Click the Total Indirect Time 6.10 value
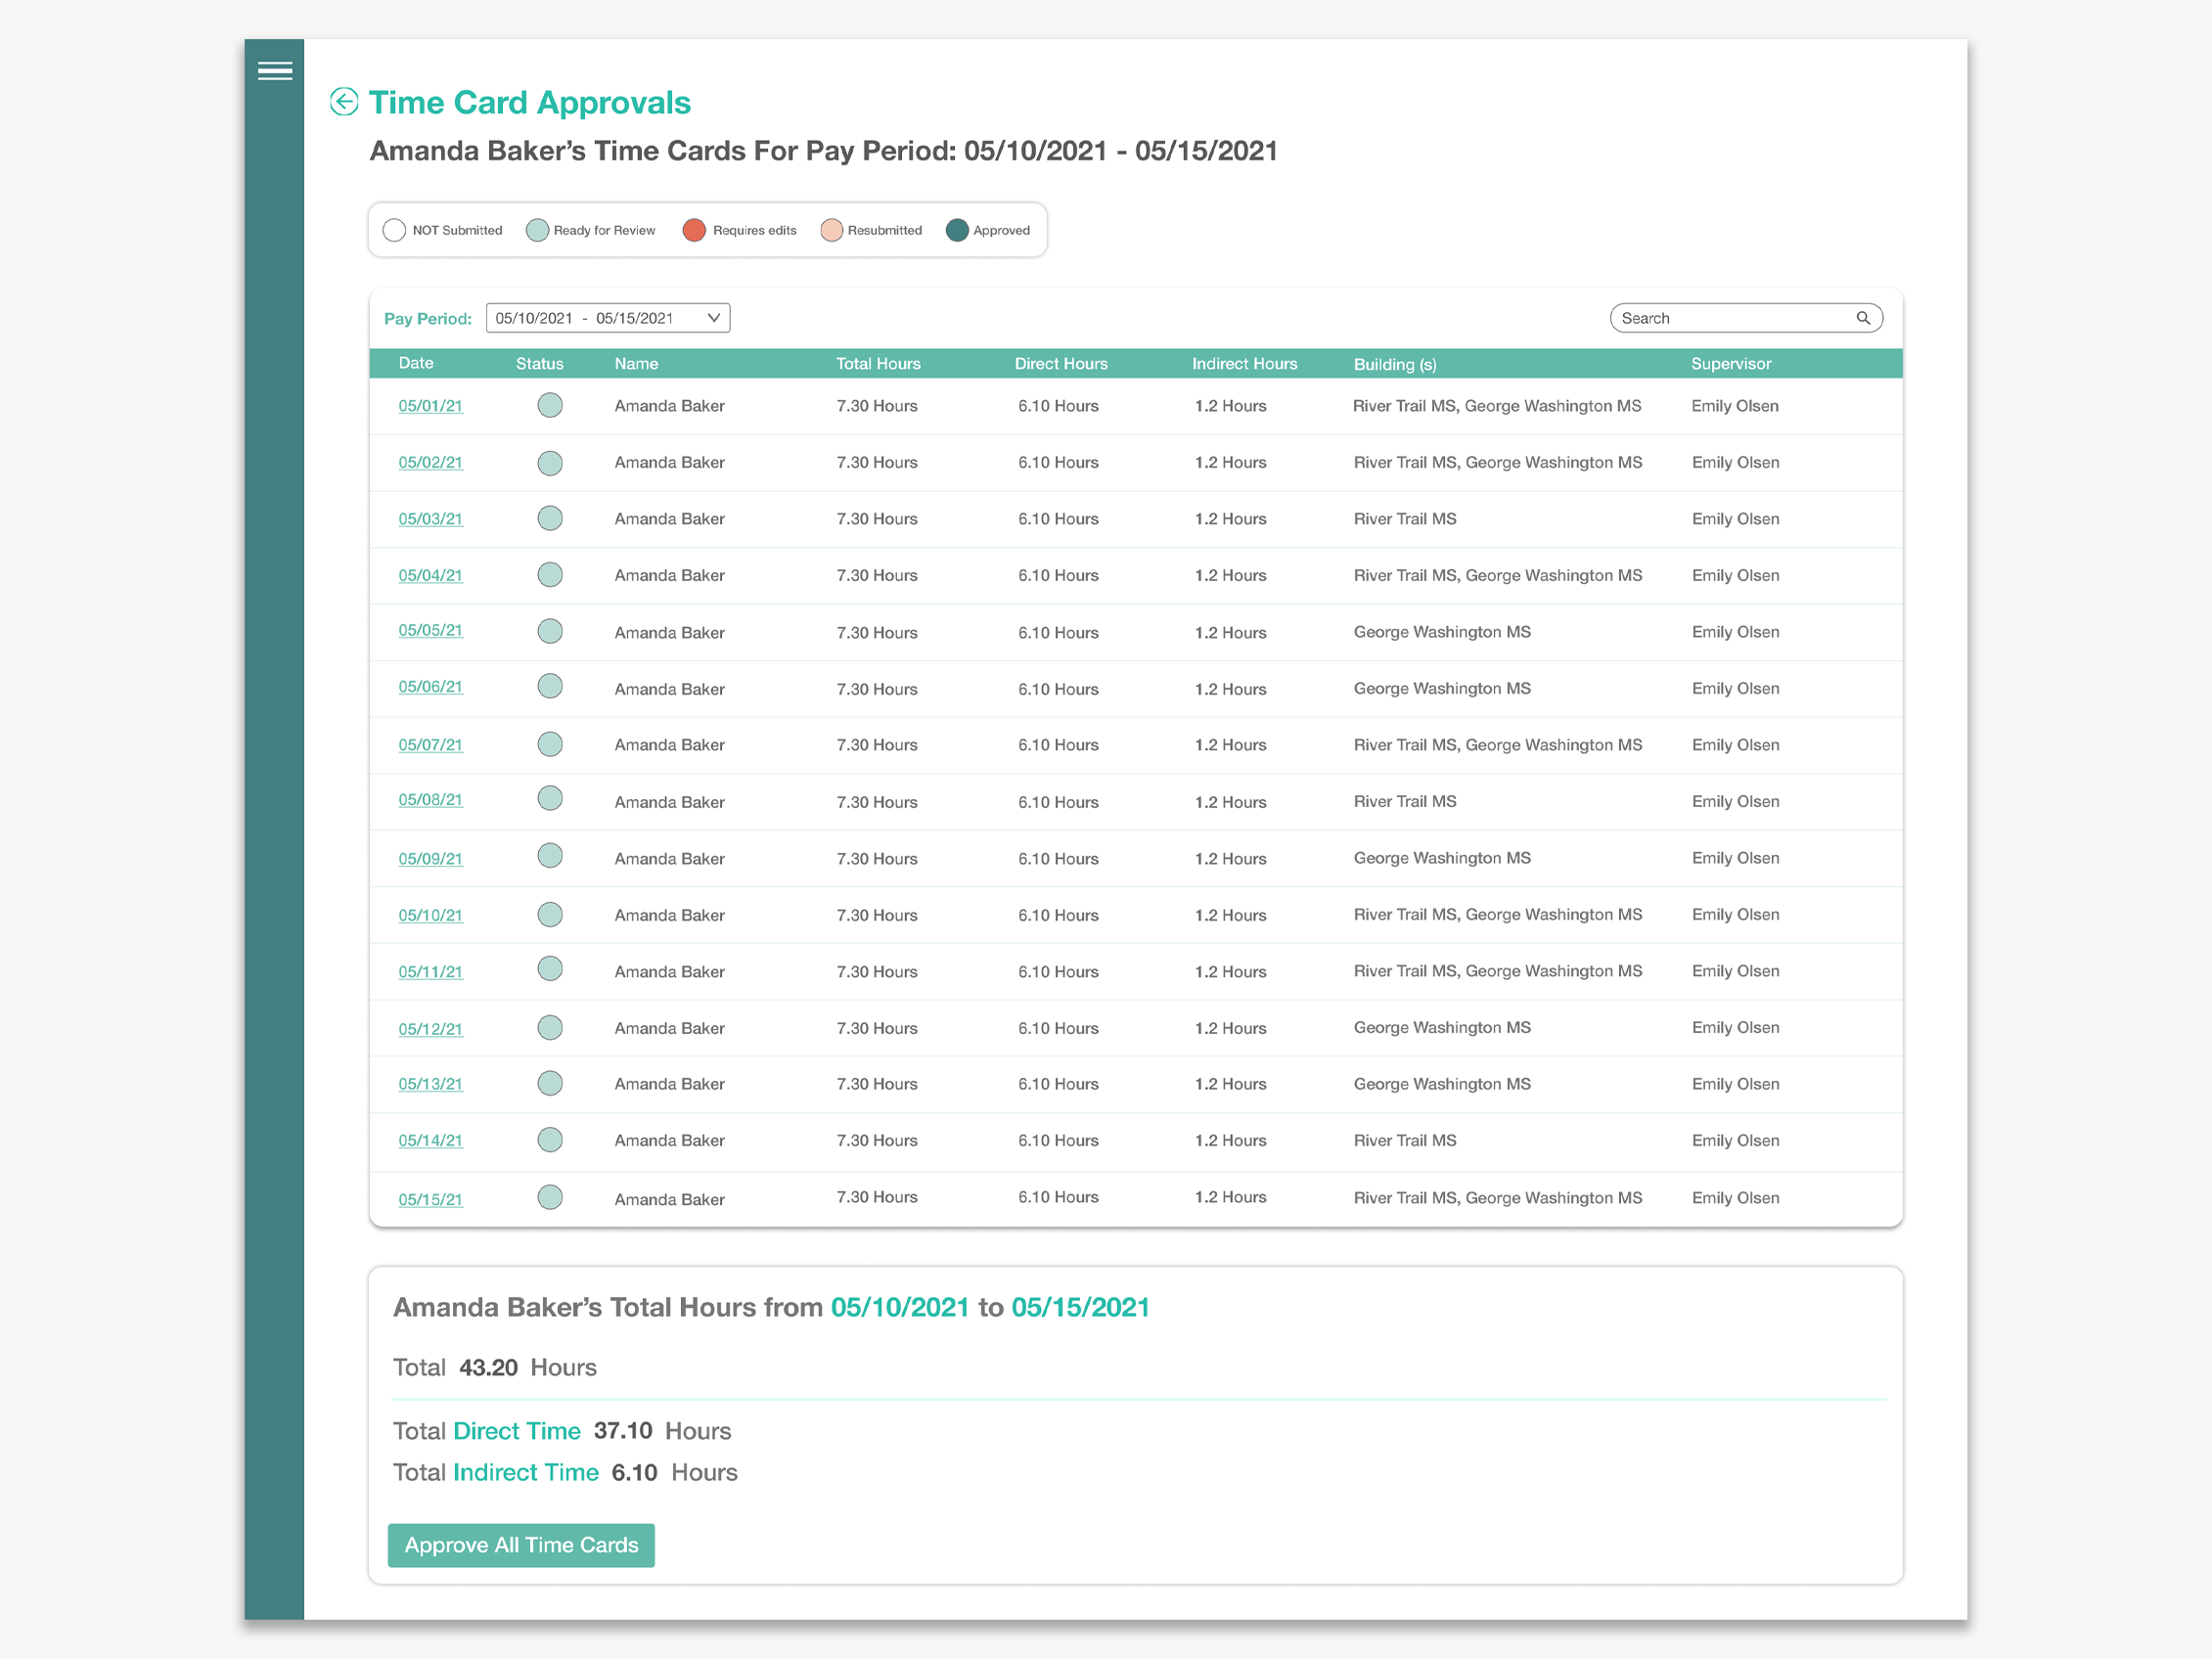This screenshot has height=1659, width=2212. (x=634, y=1472)
